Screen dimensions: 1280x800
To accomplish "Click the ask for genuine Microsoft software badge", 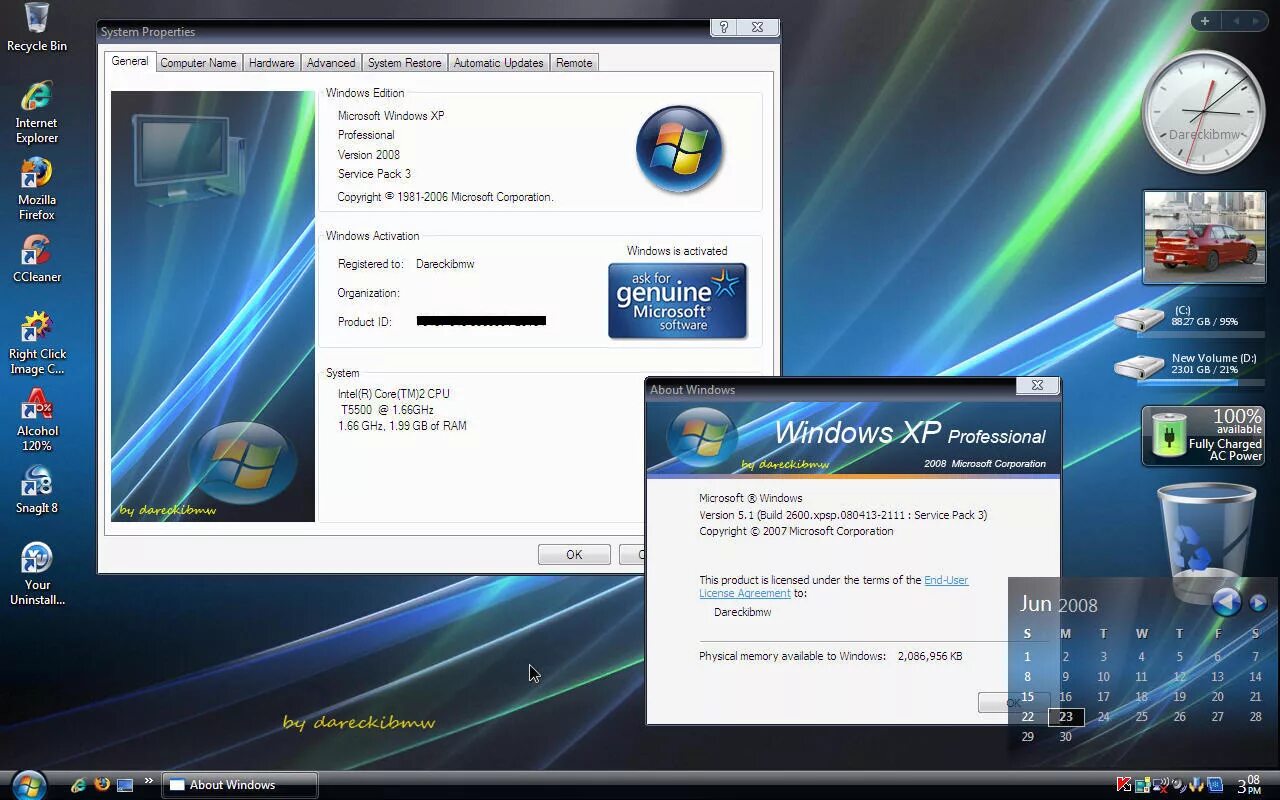I will click(677, 301).
